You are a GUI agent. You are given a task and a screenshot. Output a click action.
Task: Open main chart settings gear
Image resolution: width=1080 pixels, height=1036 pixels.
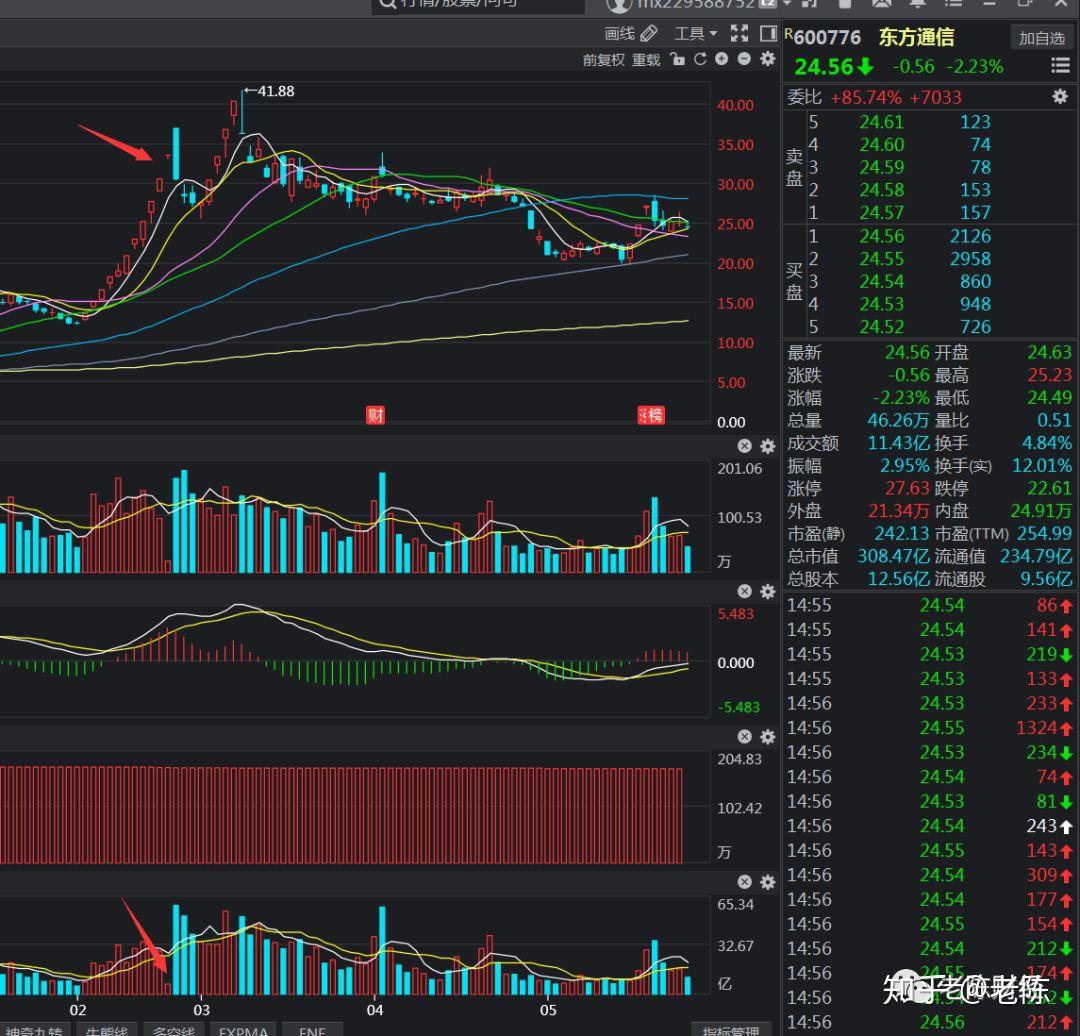767,59
